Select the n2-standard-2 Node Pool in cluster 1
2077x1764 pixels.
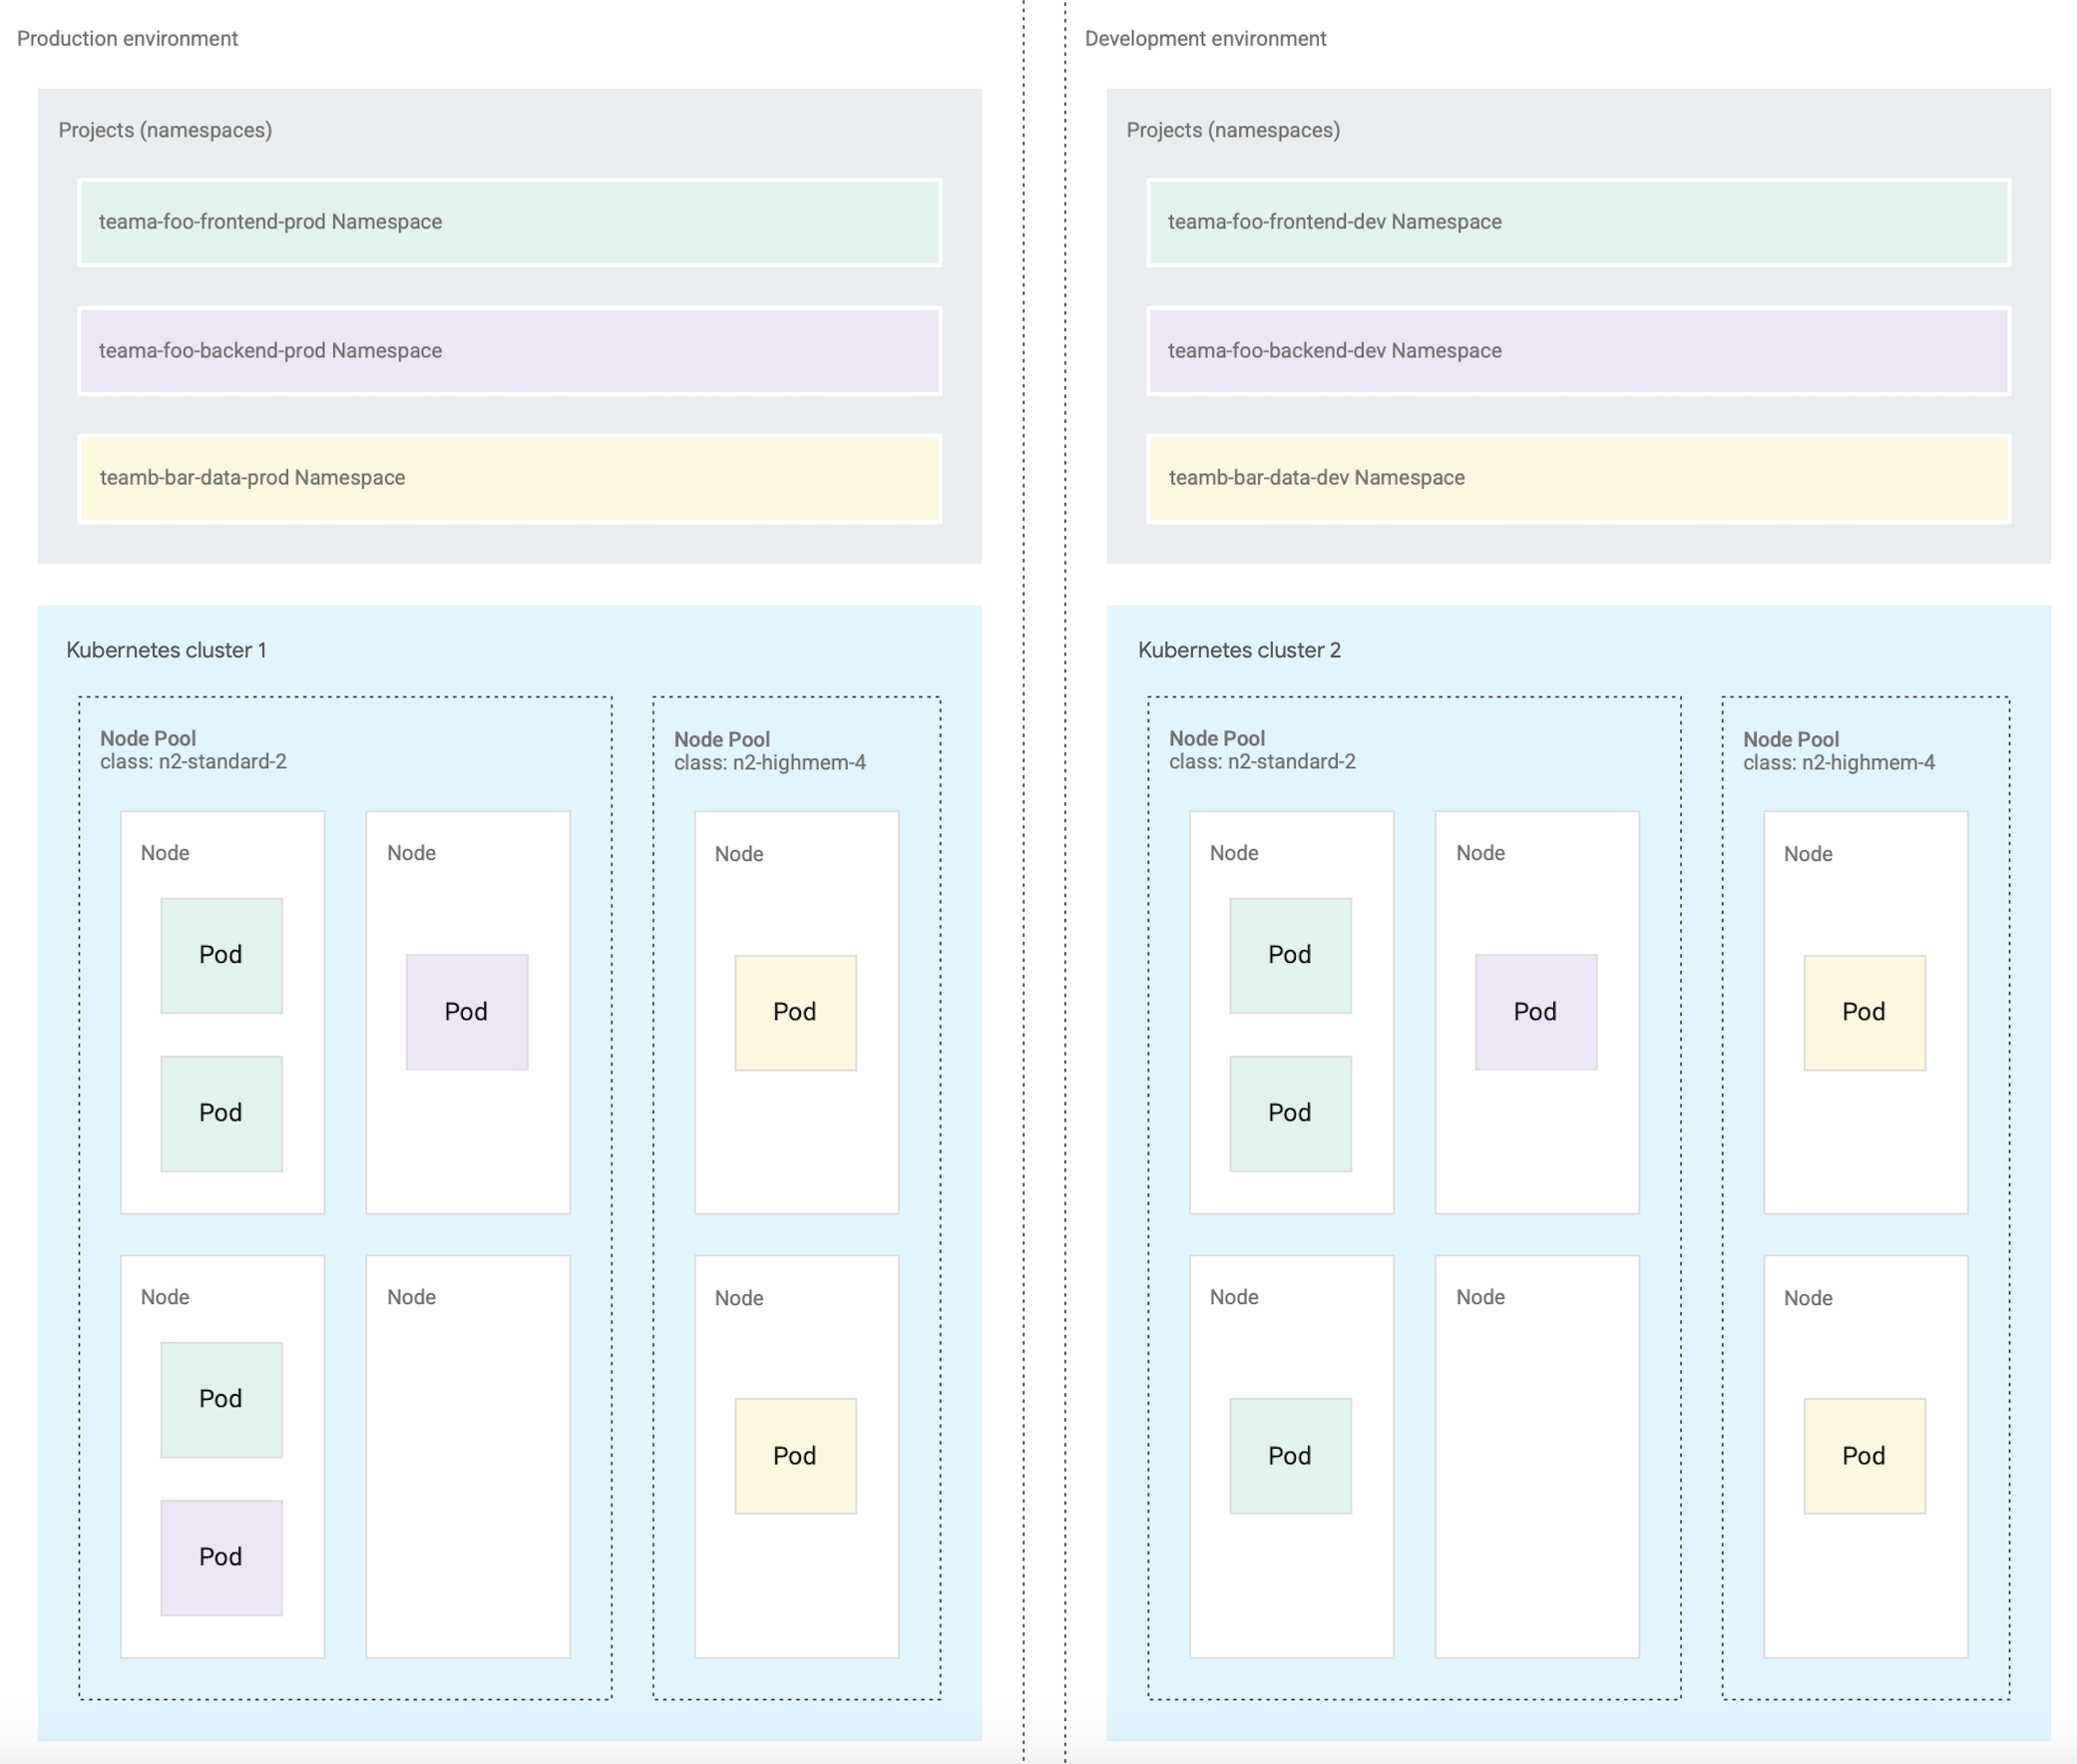click(x=193, y=749)
